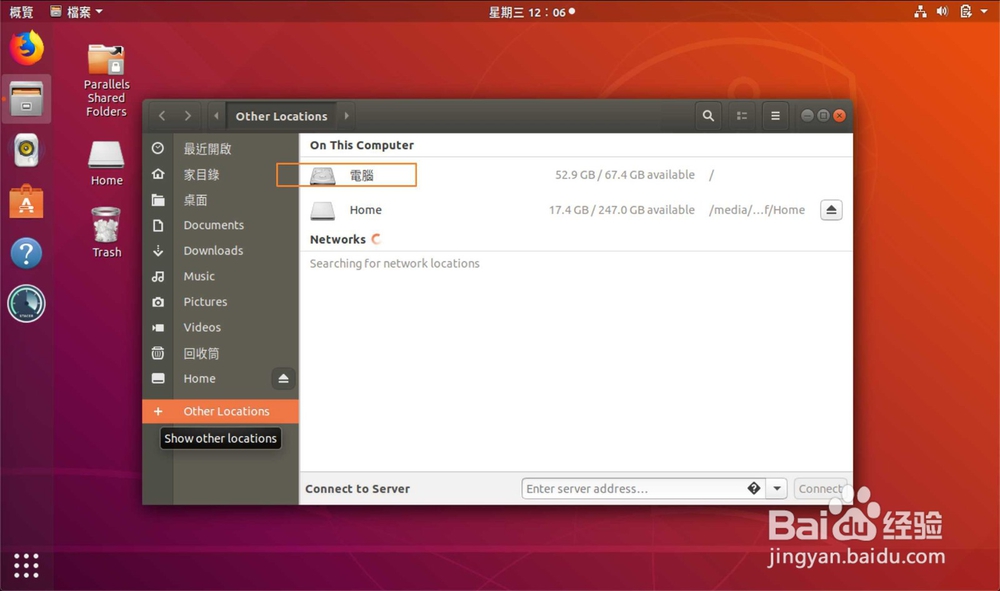The image size is (1000, 591).
Task: Select the Trash desktop icon
Action: [x=107, y=232]
